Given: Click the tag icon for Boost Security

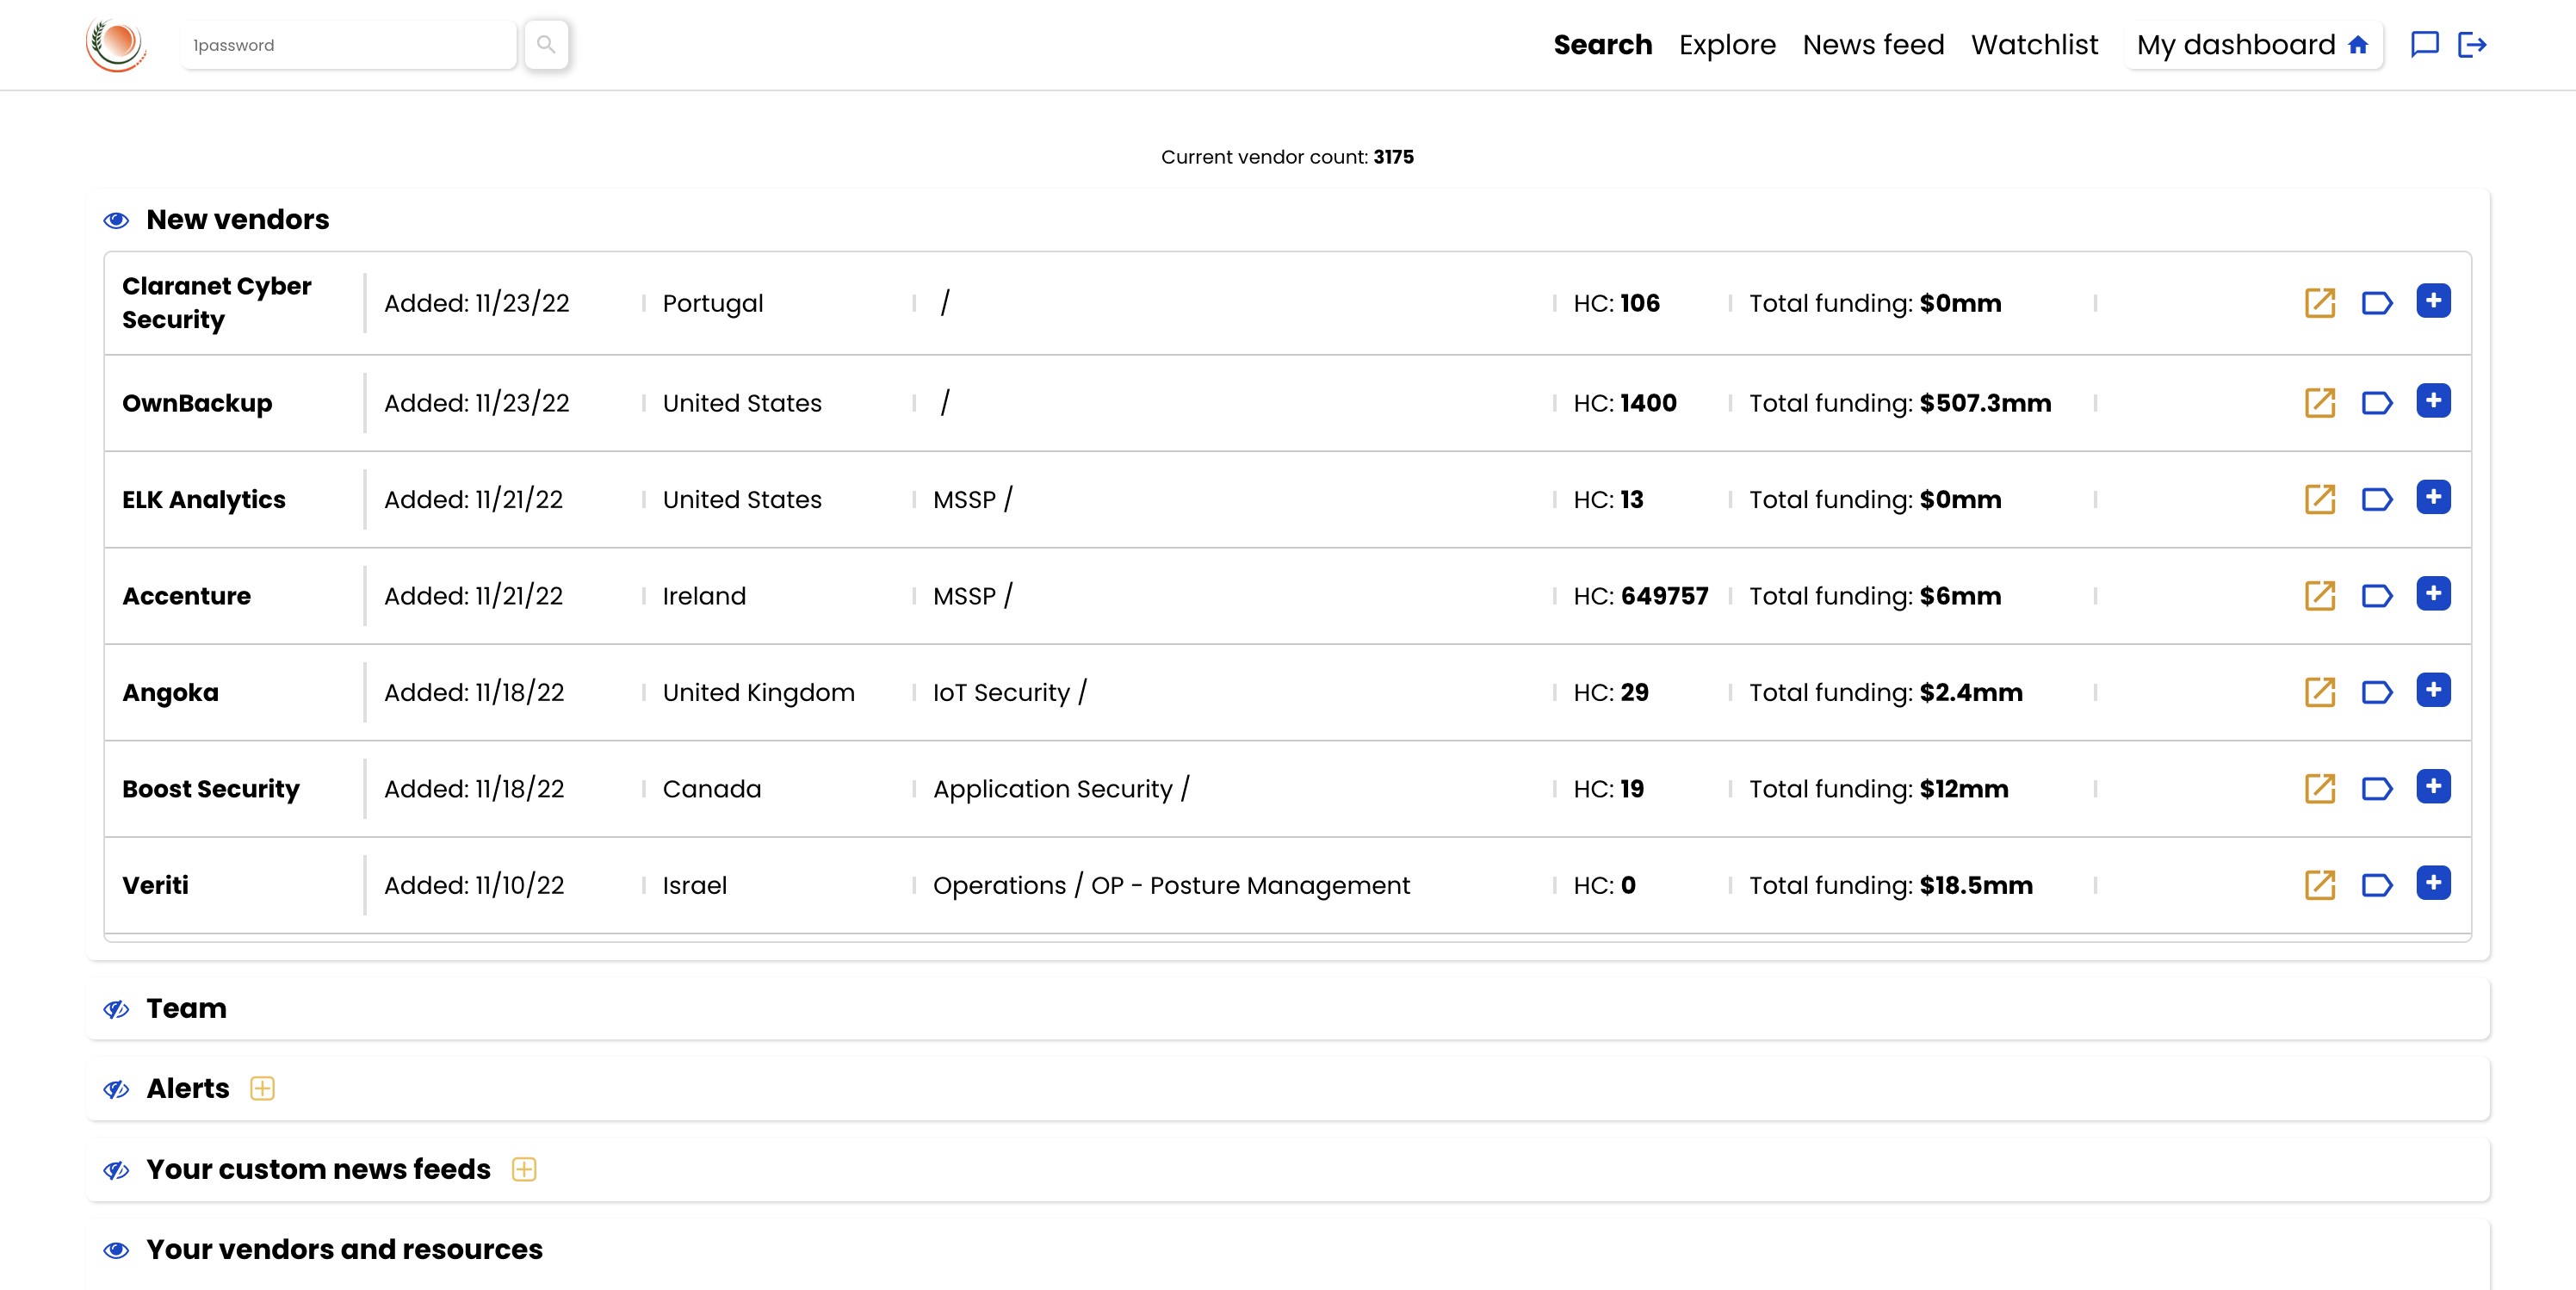Looking at the screenshot, I should (x=2377, y=789).
